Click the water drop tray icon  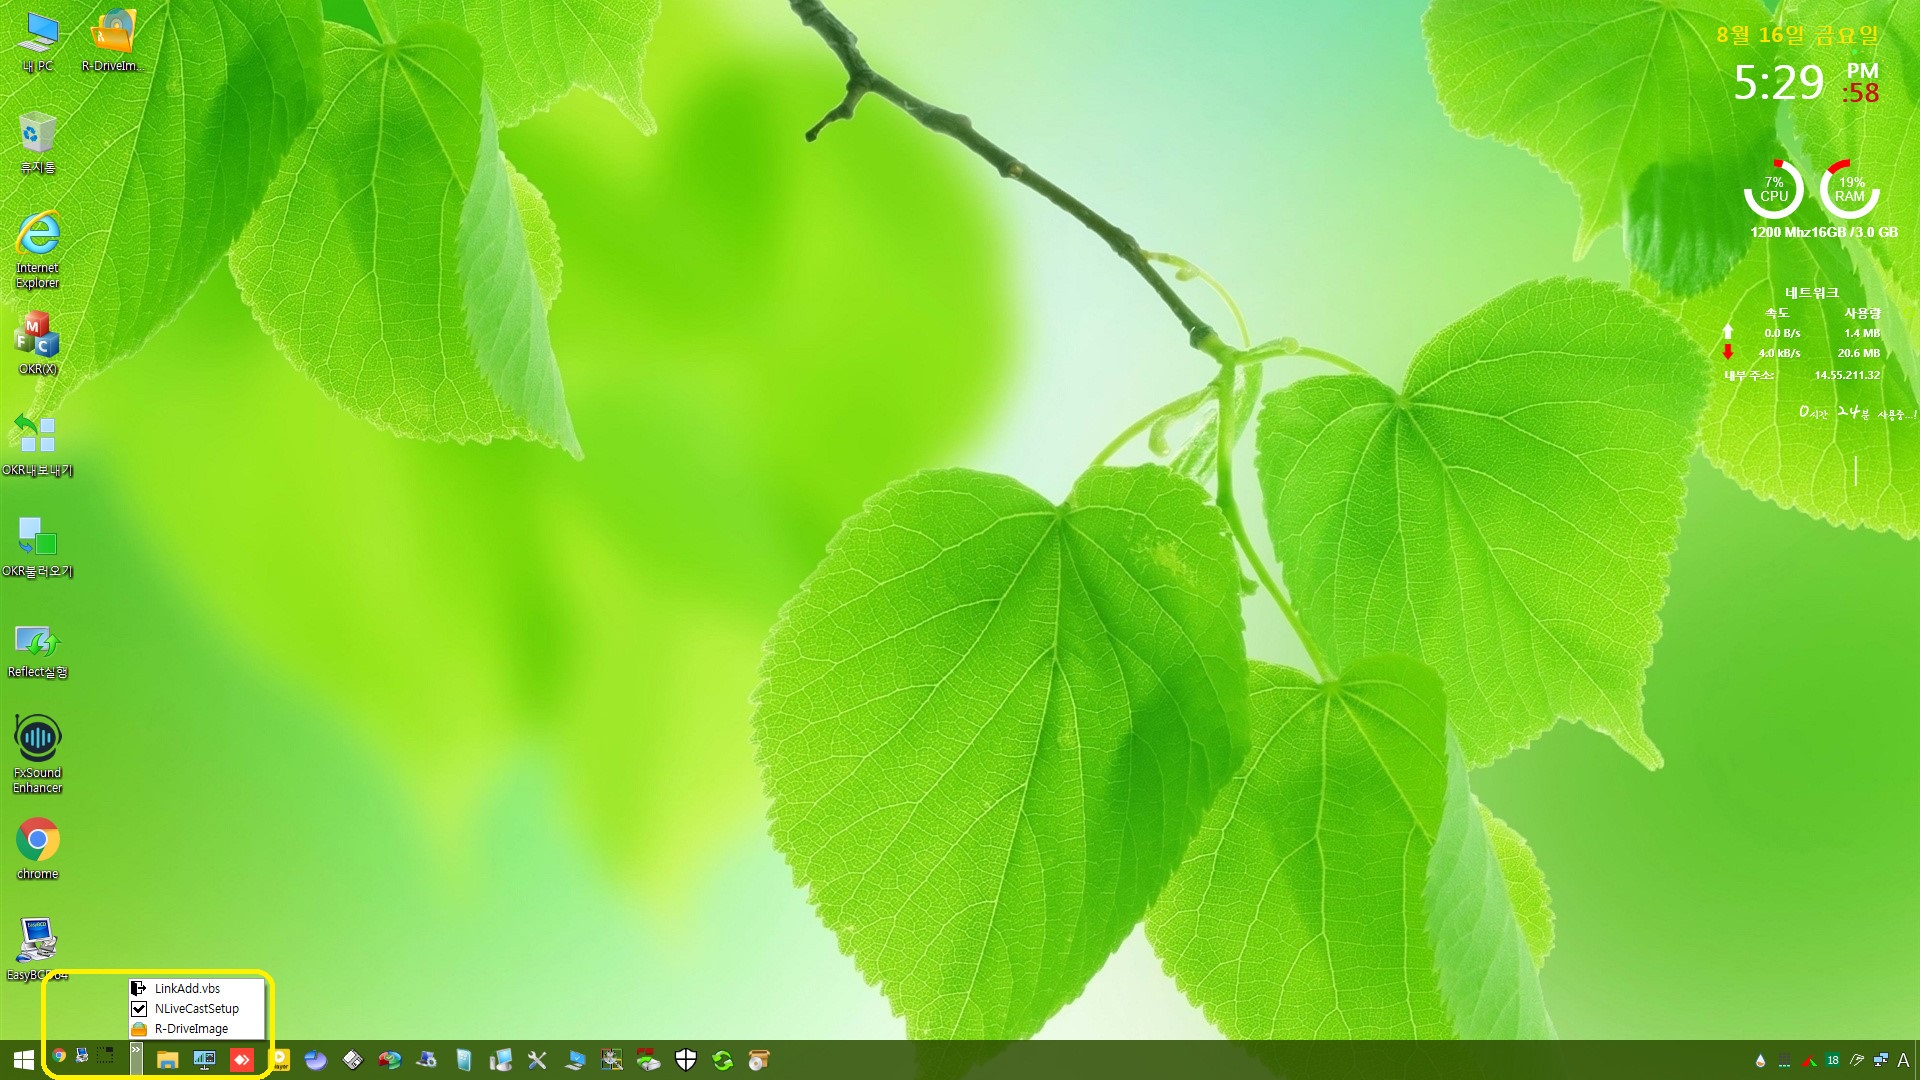(x=1761, y=1060)
